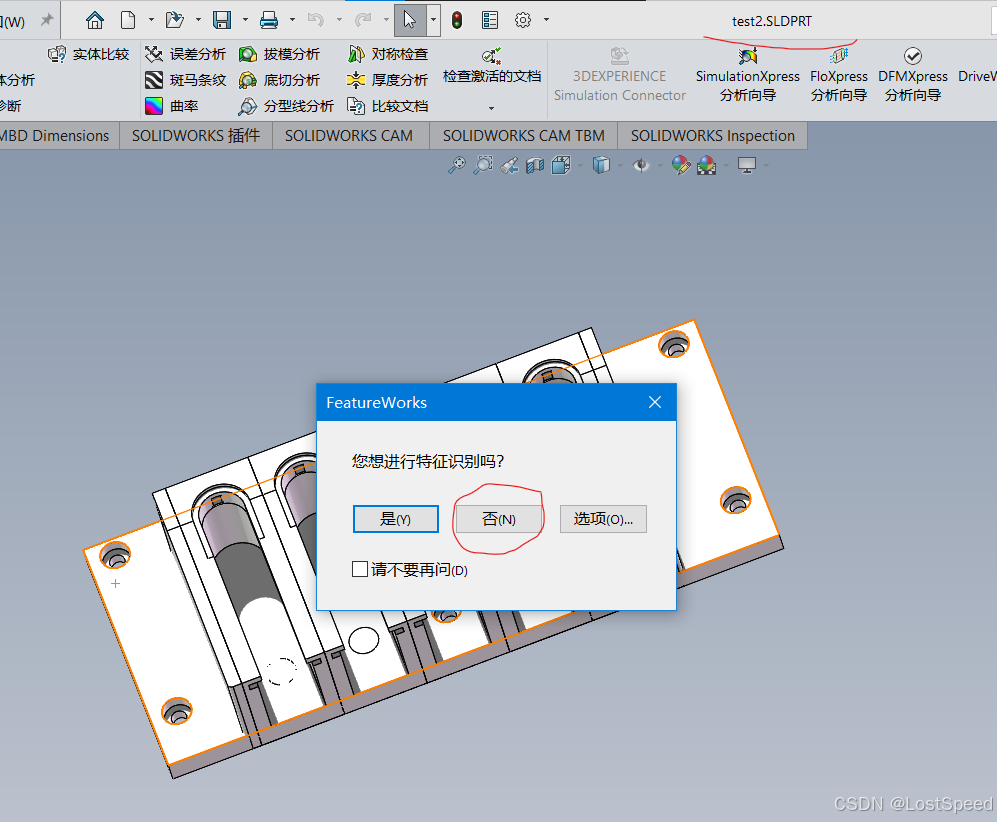Click Section View icon in view toolbar
The width and height of the screenshot is (997, 822).
535,165
